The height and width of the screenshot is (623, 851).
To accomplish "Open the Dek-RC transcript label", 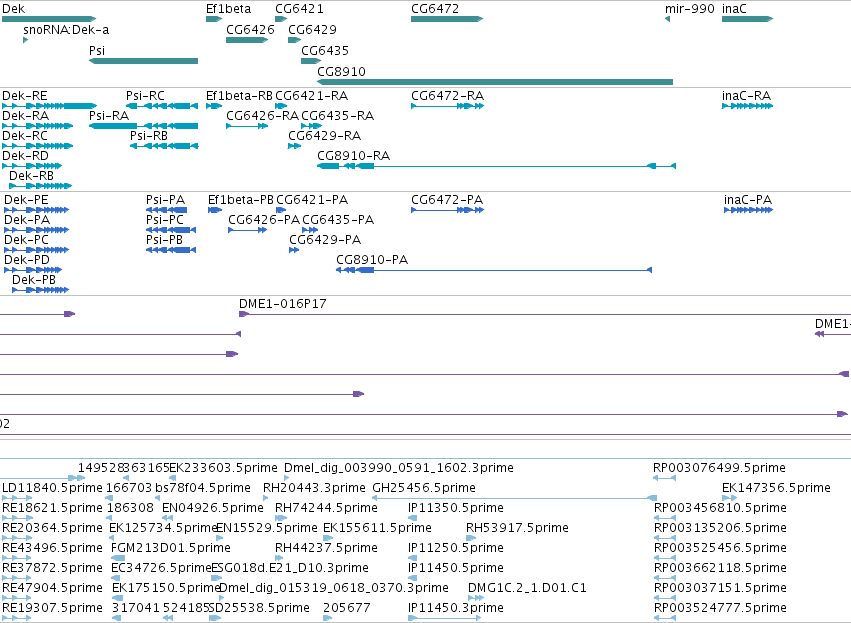I will point(25,136).
